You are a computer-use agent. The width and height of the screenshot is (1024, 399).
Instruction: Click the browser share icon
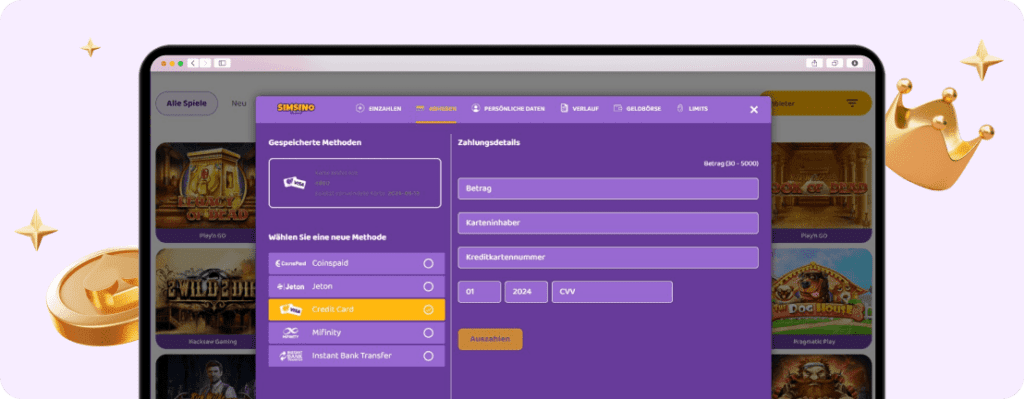(x=814, y=63)
